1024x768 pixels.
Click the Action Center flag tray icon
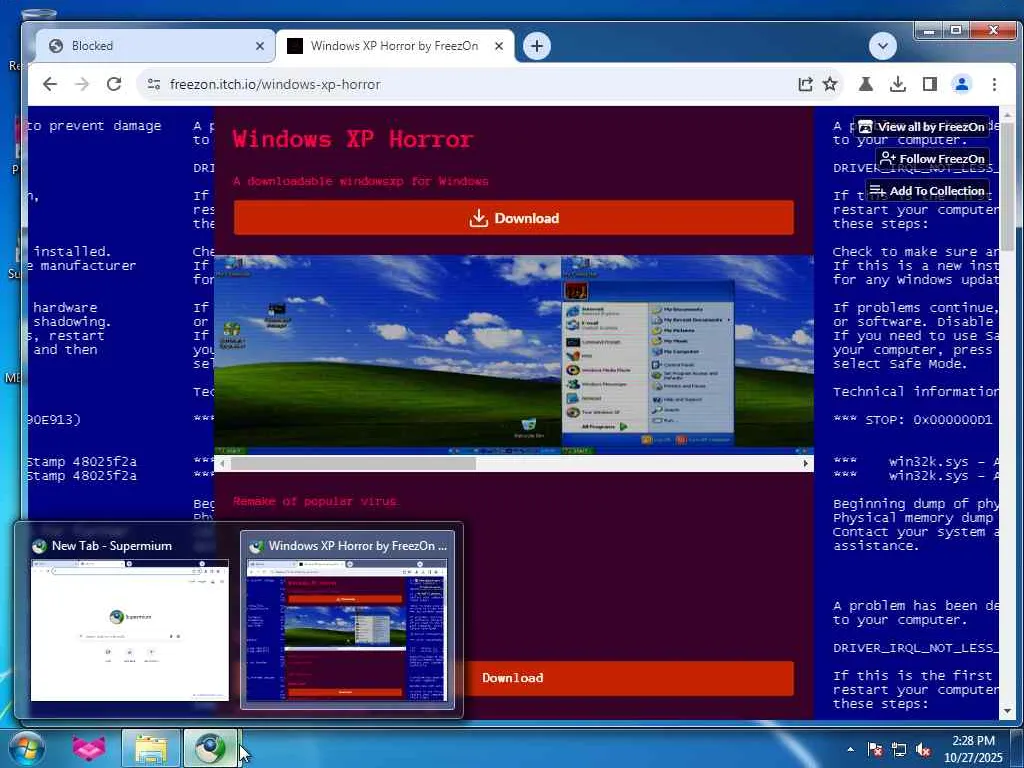pyautogui.click(x=874, y=750)
